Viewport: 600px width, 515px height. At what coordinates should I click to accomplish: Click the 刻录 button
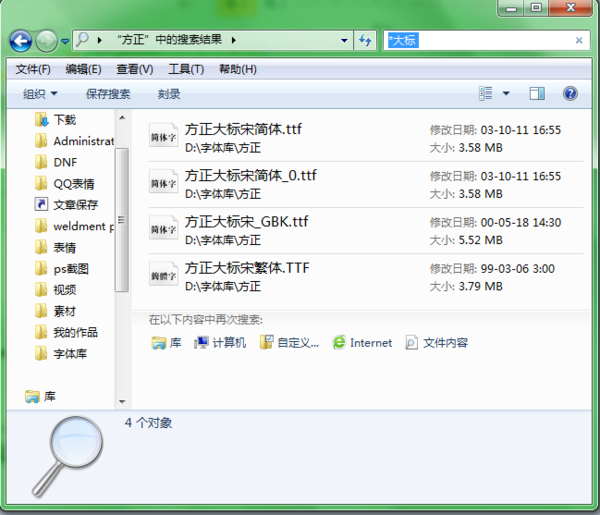pos(169,94)
